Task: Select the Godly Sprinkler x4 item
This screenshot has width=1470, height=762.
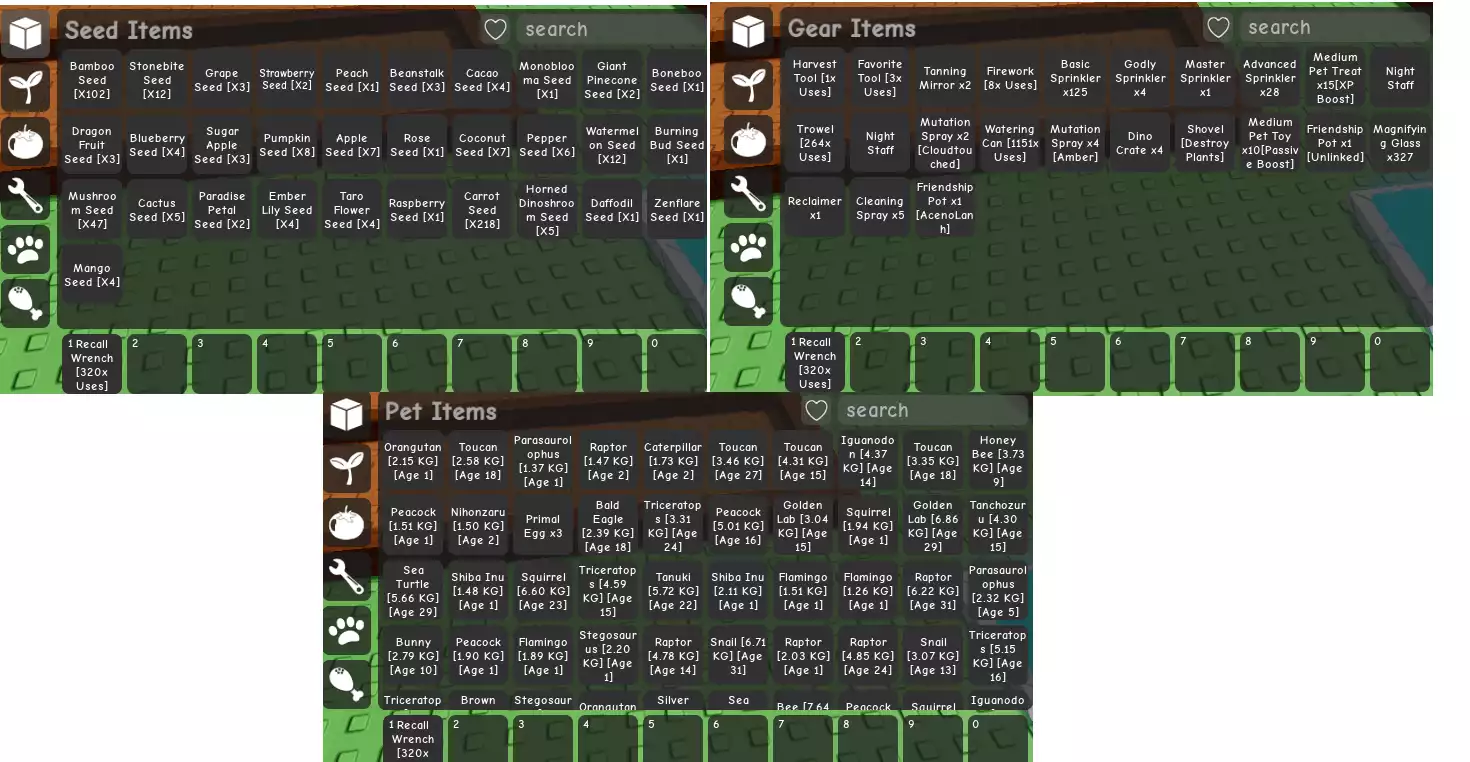Action: point(1140,78)
